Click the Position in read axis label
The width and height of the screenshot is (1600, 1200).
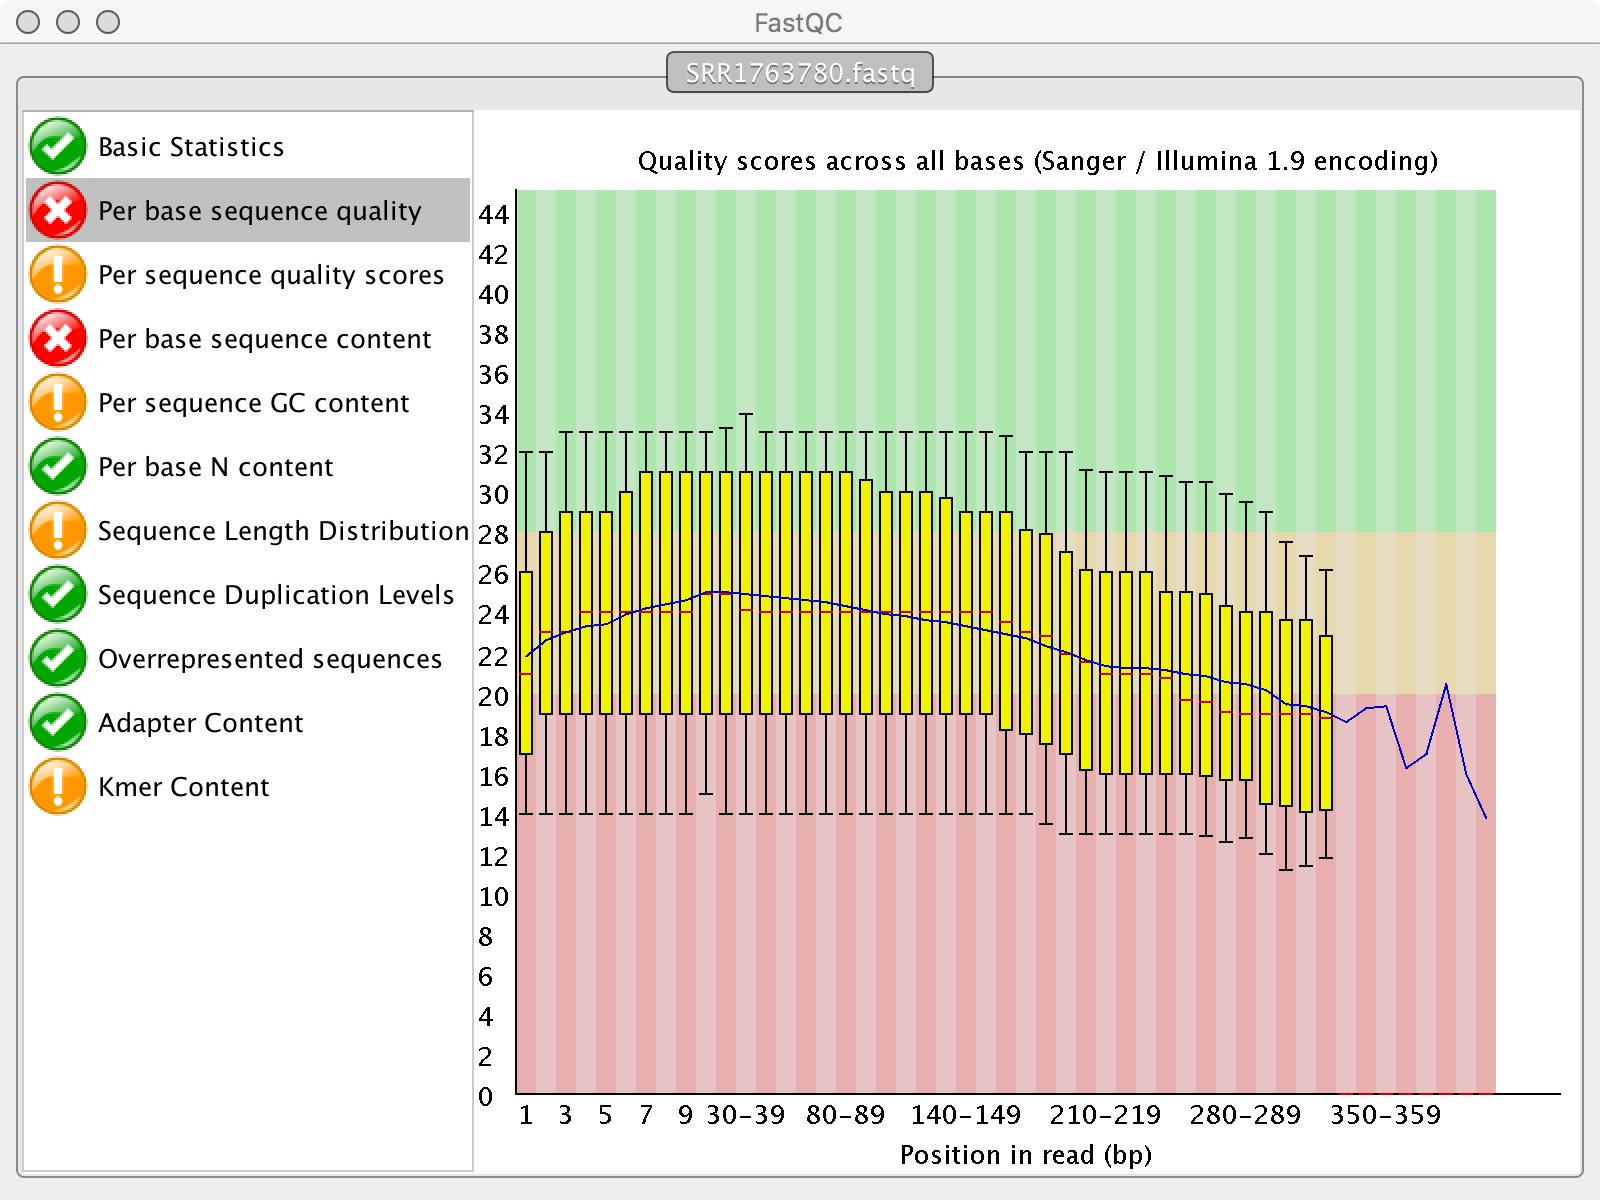[x=1026, y=1154]
